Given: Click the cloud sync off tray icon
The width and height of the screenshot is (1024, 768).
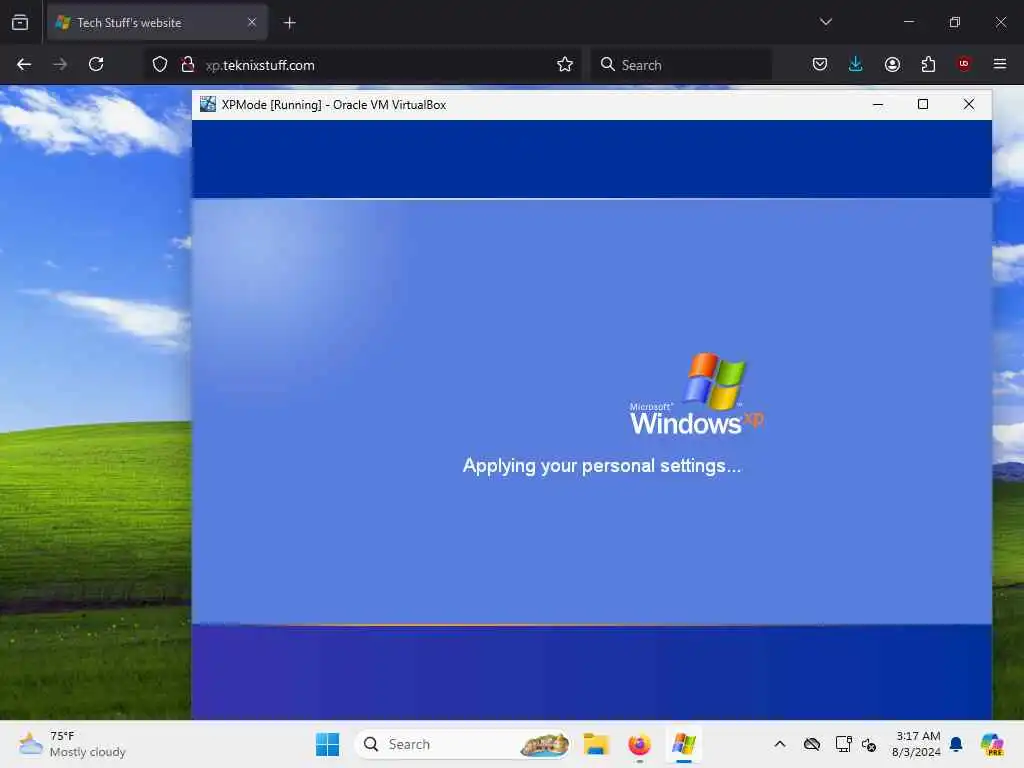Looking at the screenshot, I should (812, 744).
